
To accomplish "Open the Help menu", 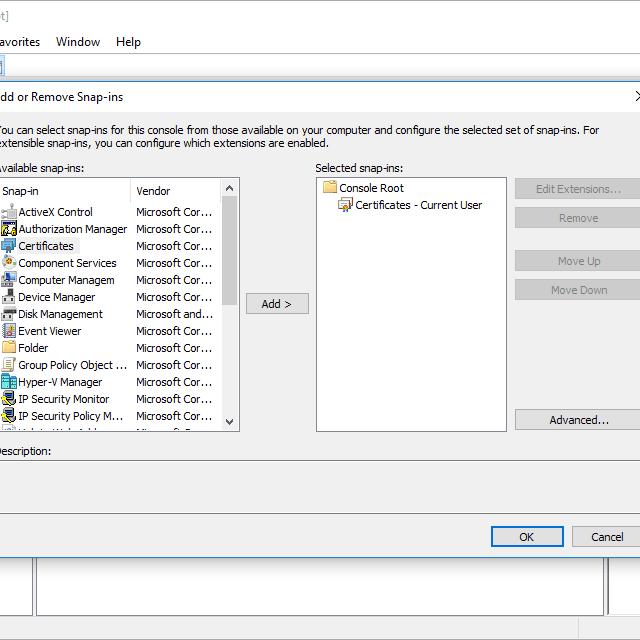I will point(128,42).
